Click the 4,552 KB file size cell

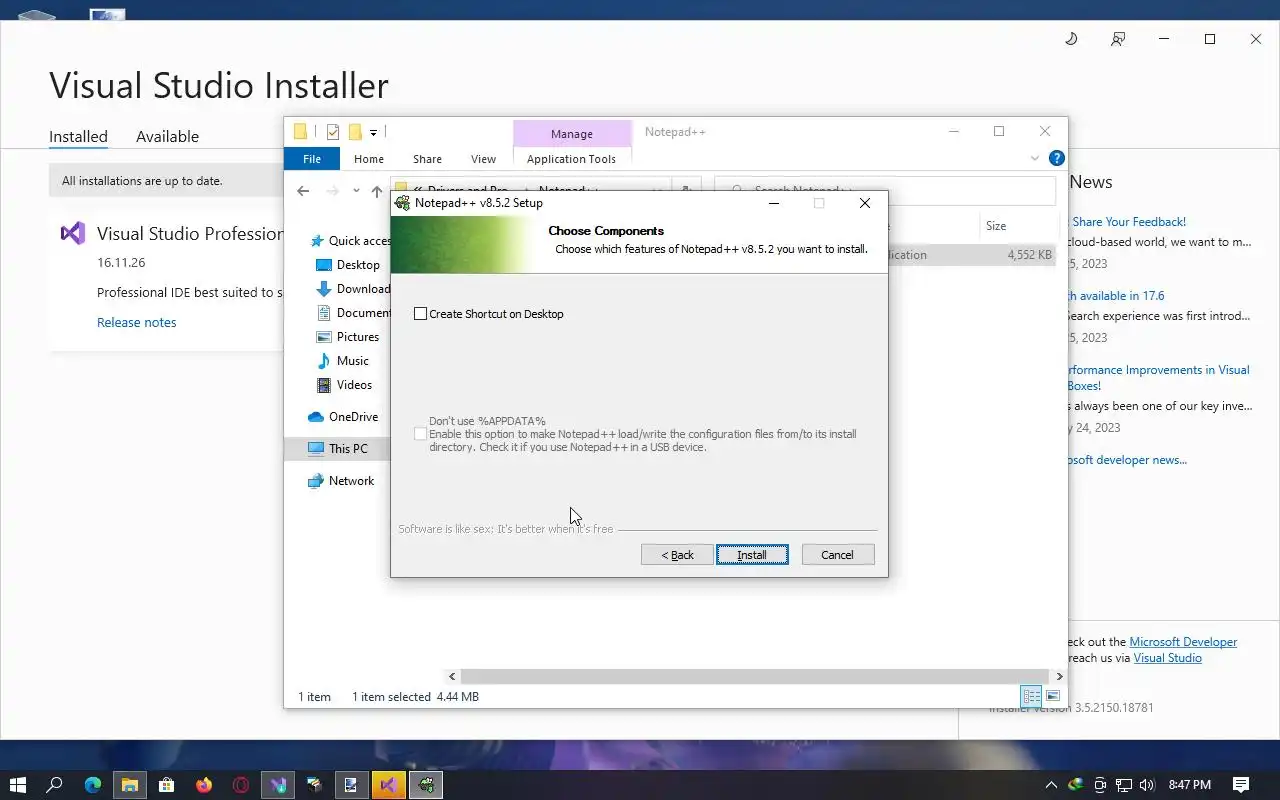1029,255
